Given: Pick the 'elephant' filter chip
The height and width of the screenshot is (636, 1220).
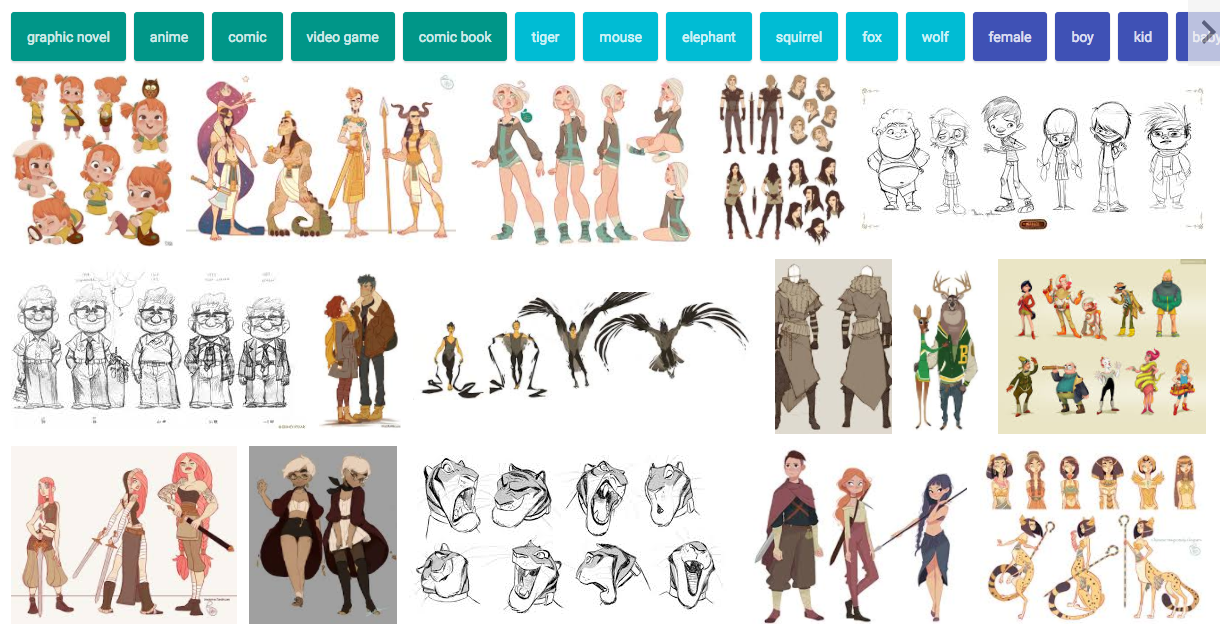Looking at the screenshot, I should (x=709, y=37).
